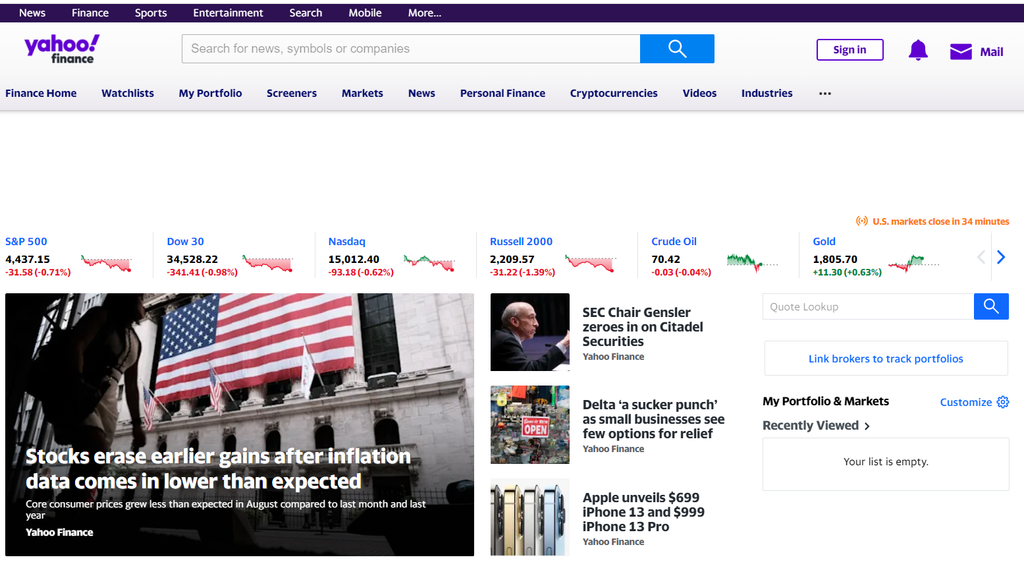
Task: Click the Gold change +11.30 (+0.63%)
Action: (x=847, y=272)
